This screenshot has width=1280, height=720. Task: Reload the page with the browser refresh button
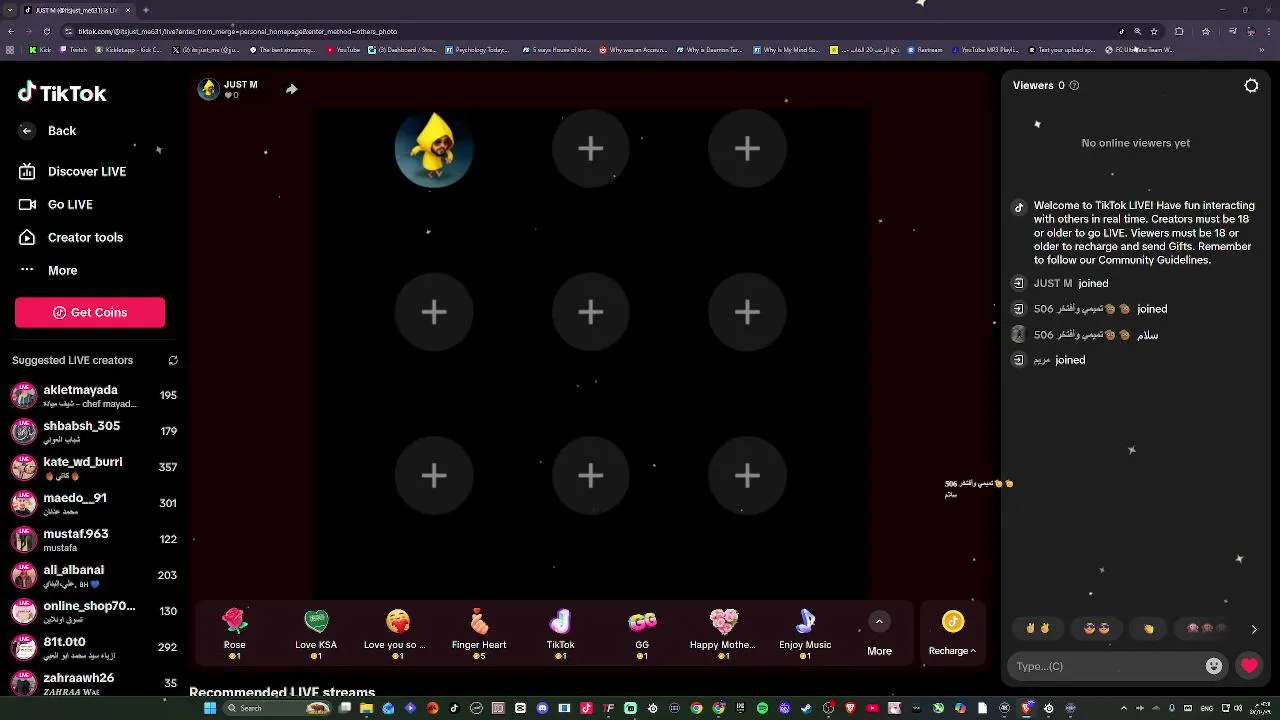pos(47,32)
